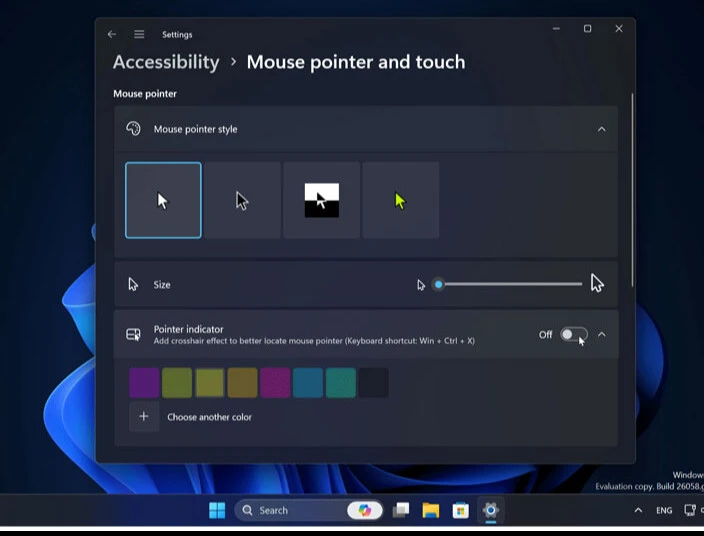Collapse the Mouse pointer style section

coord(602,129)
